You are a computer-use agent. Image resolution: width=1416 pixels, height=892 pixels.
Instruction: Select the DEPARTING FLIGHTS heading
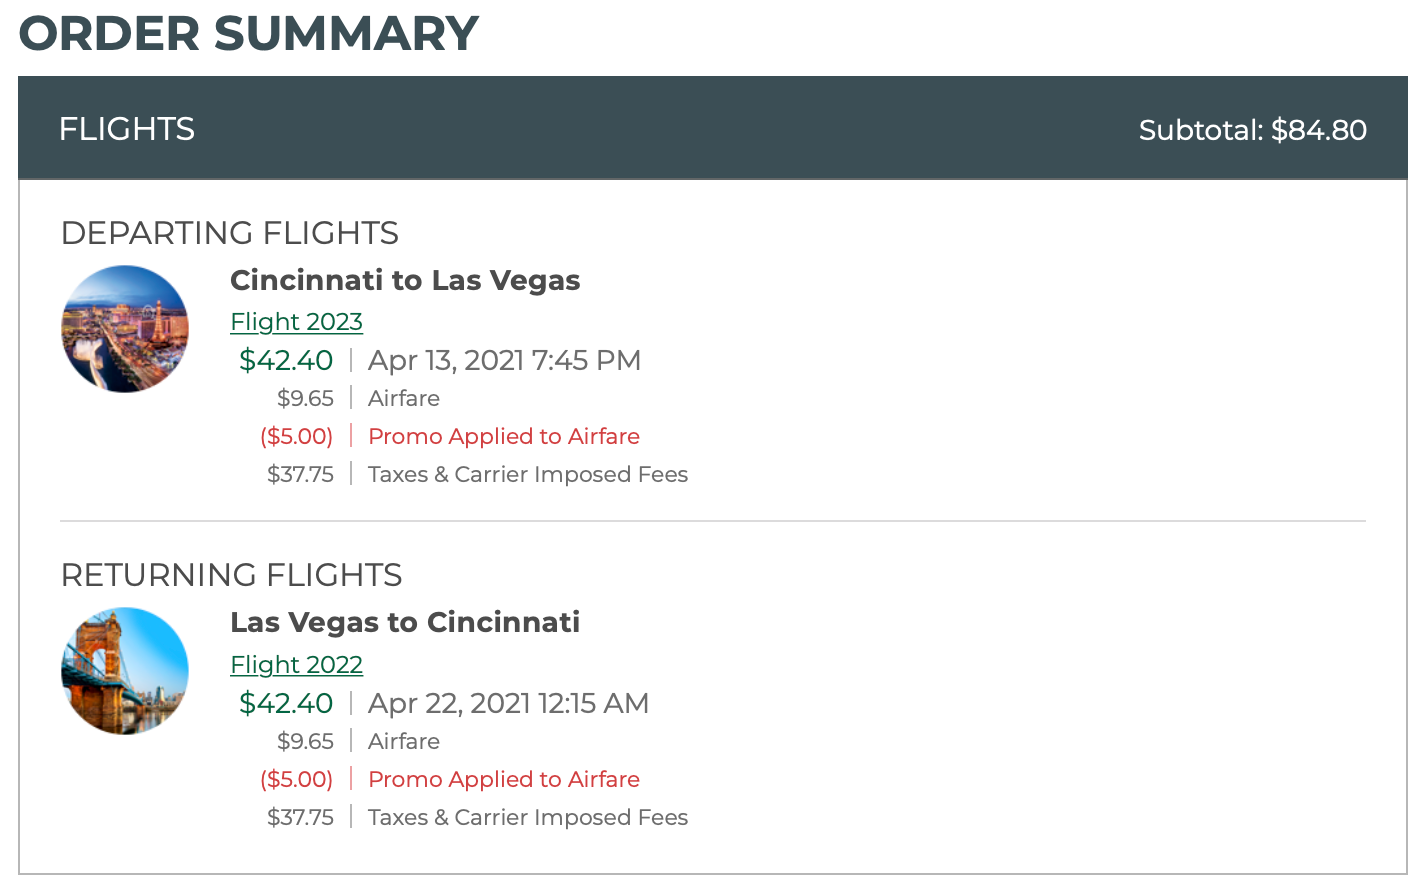tap(230, 232)
